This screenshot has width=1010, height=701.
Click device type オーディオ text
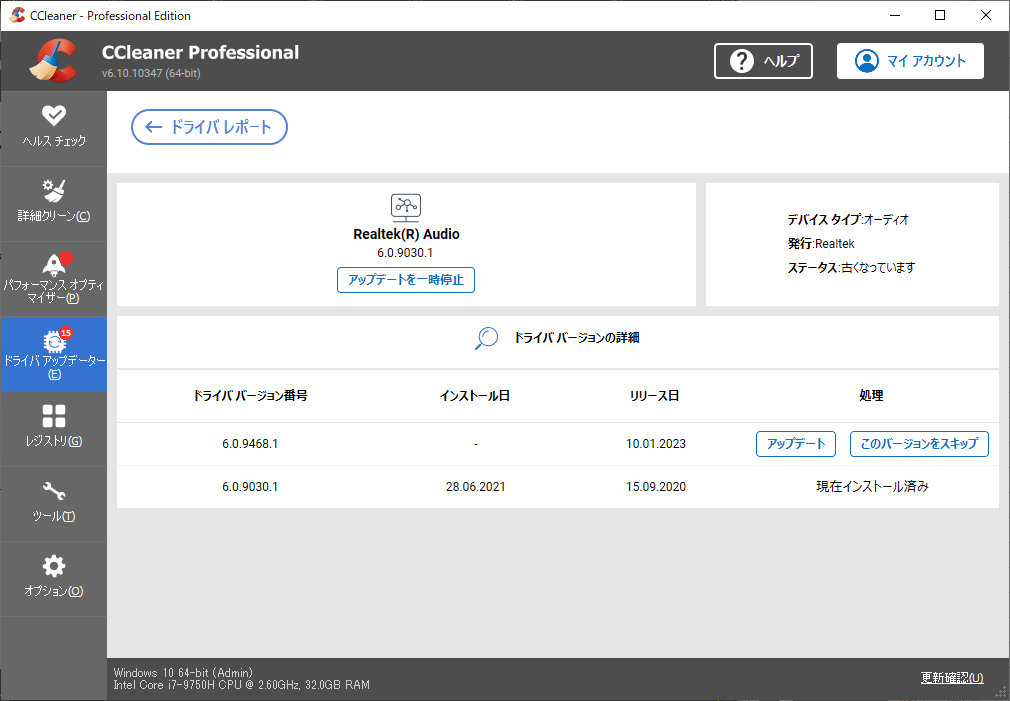[x=886, y=220]
